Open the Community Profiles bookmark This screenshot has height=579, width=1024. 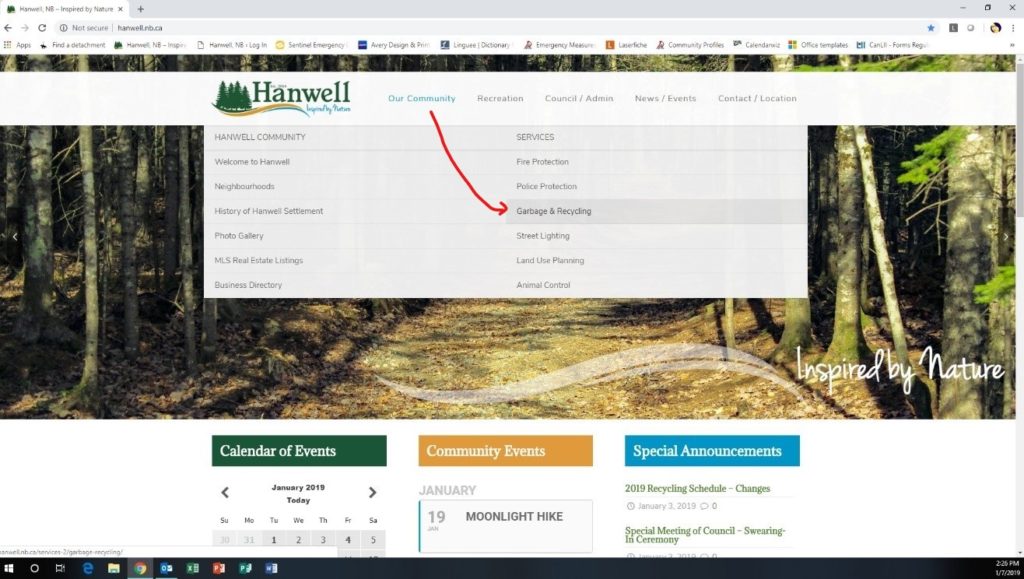[x=690, y=45]
